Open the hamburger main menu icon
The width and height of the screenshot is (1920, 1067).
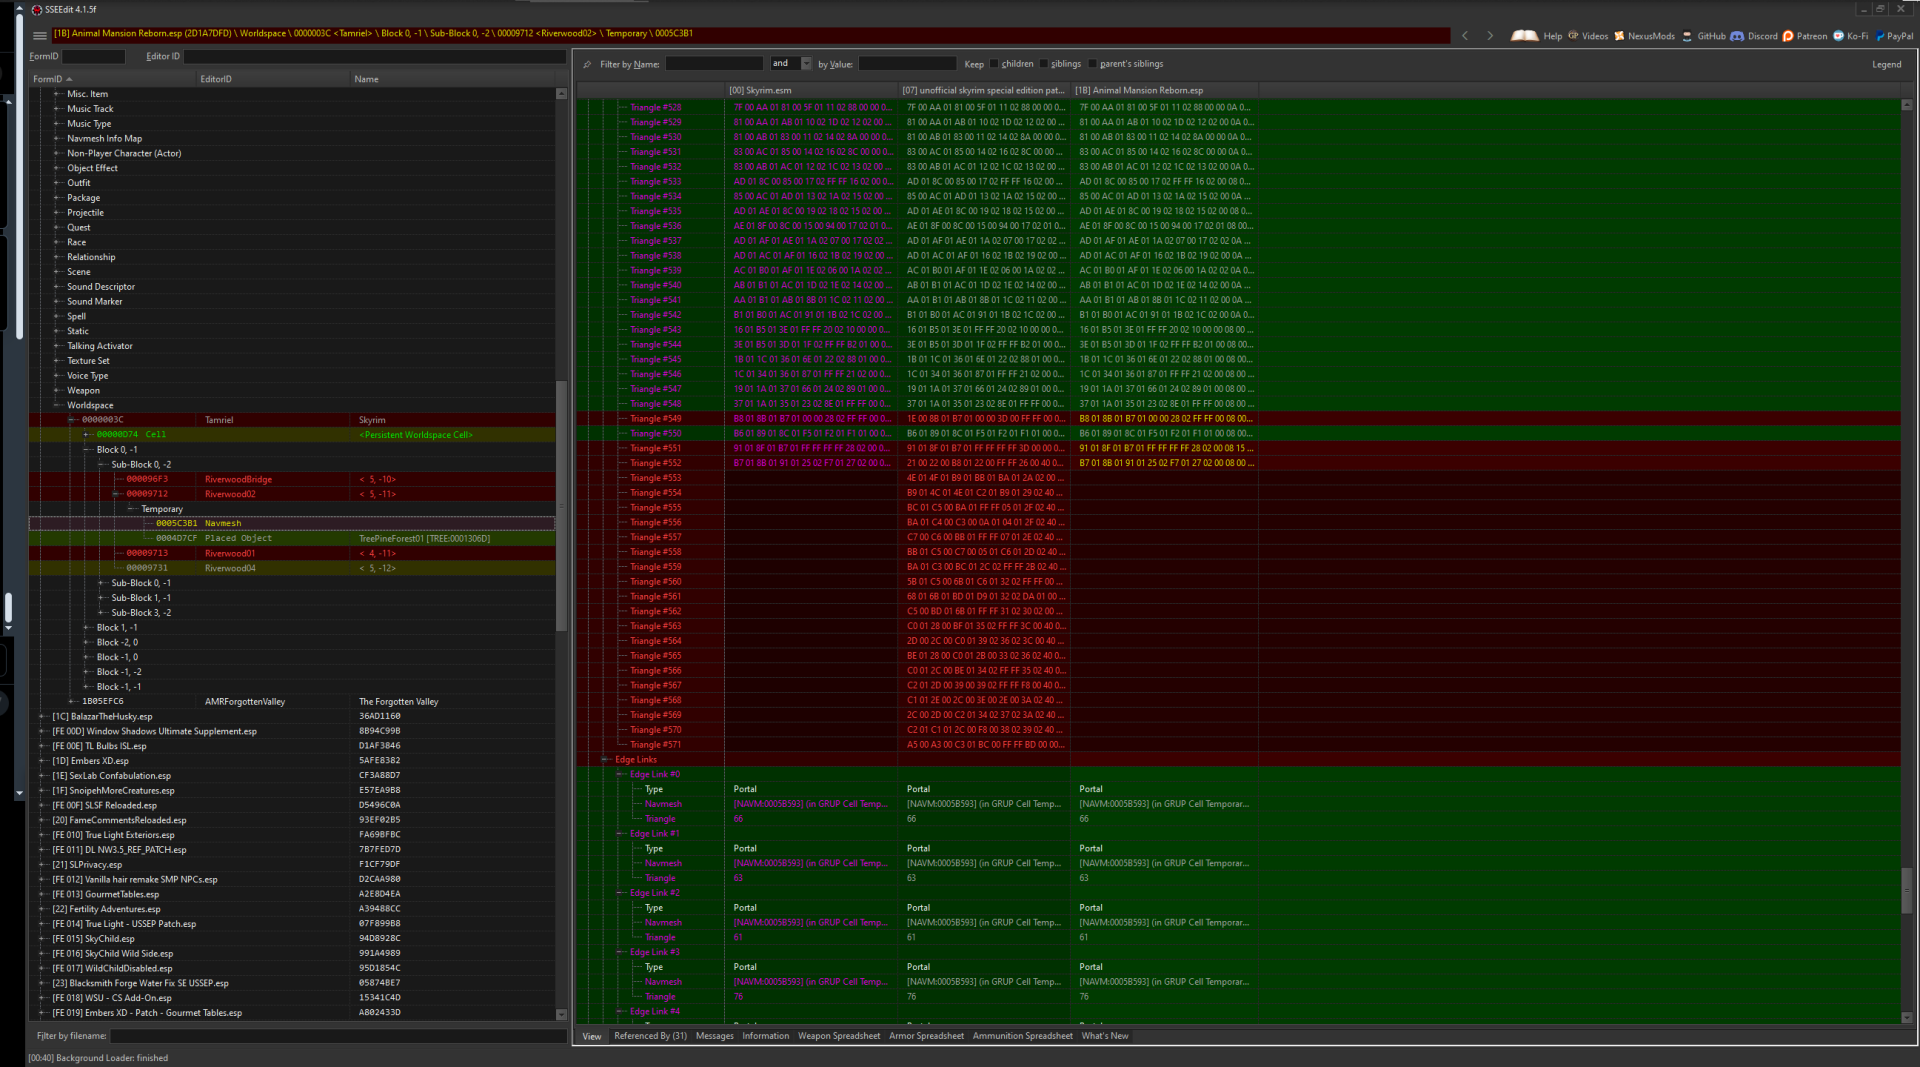(39, 36)
